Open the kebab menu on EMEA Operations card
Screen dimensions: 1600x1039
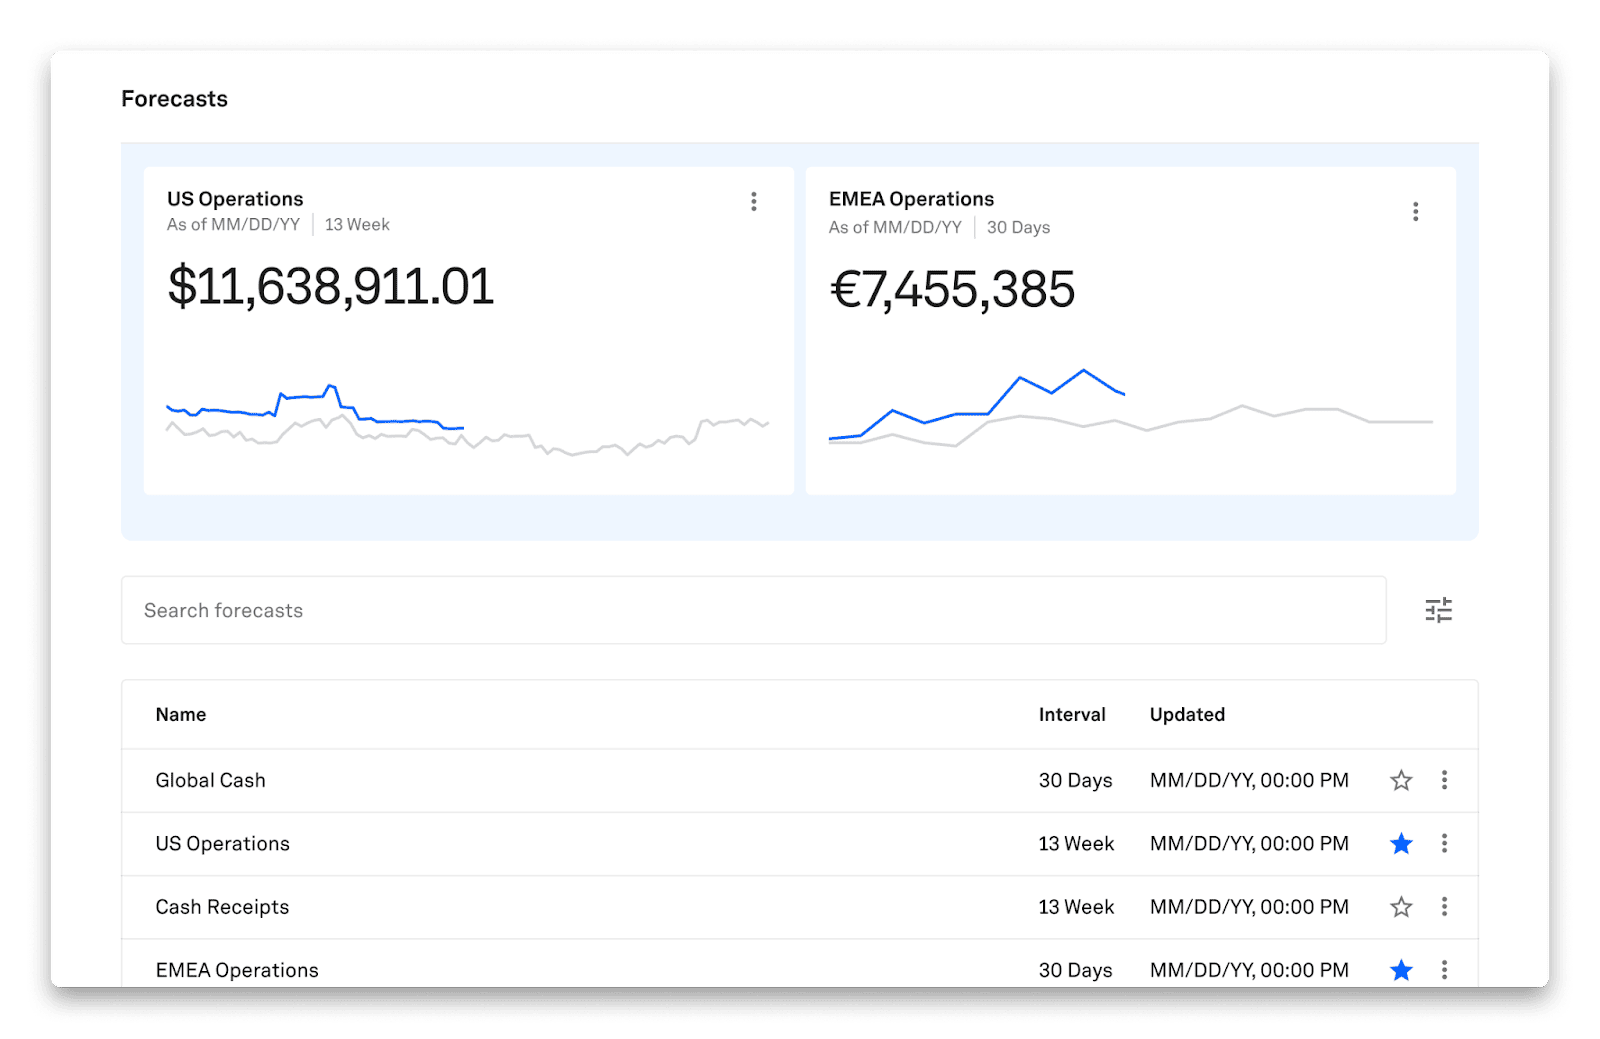pyautogui.click(x=1416, y=211)
